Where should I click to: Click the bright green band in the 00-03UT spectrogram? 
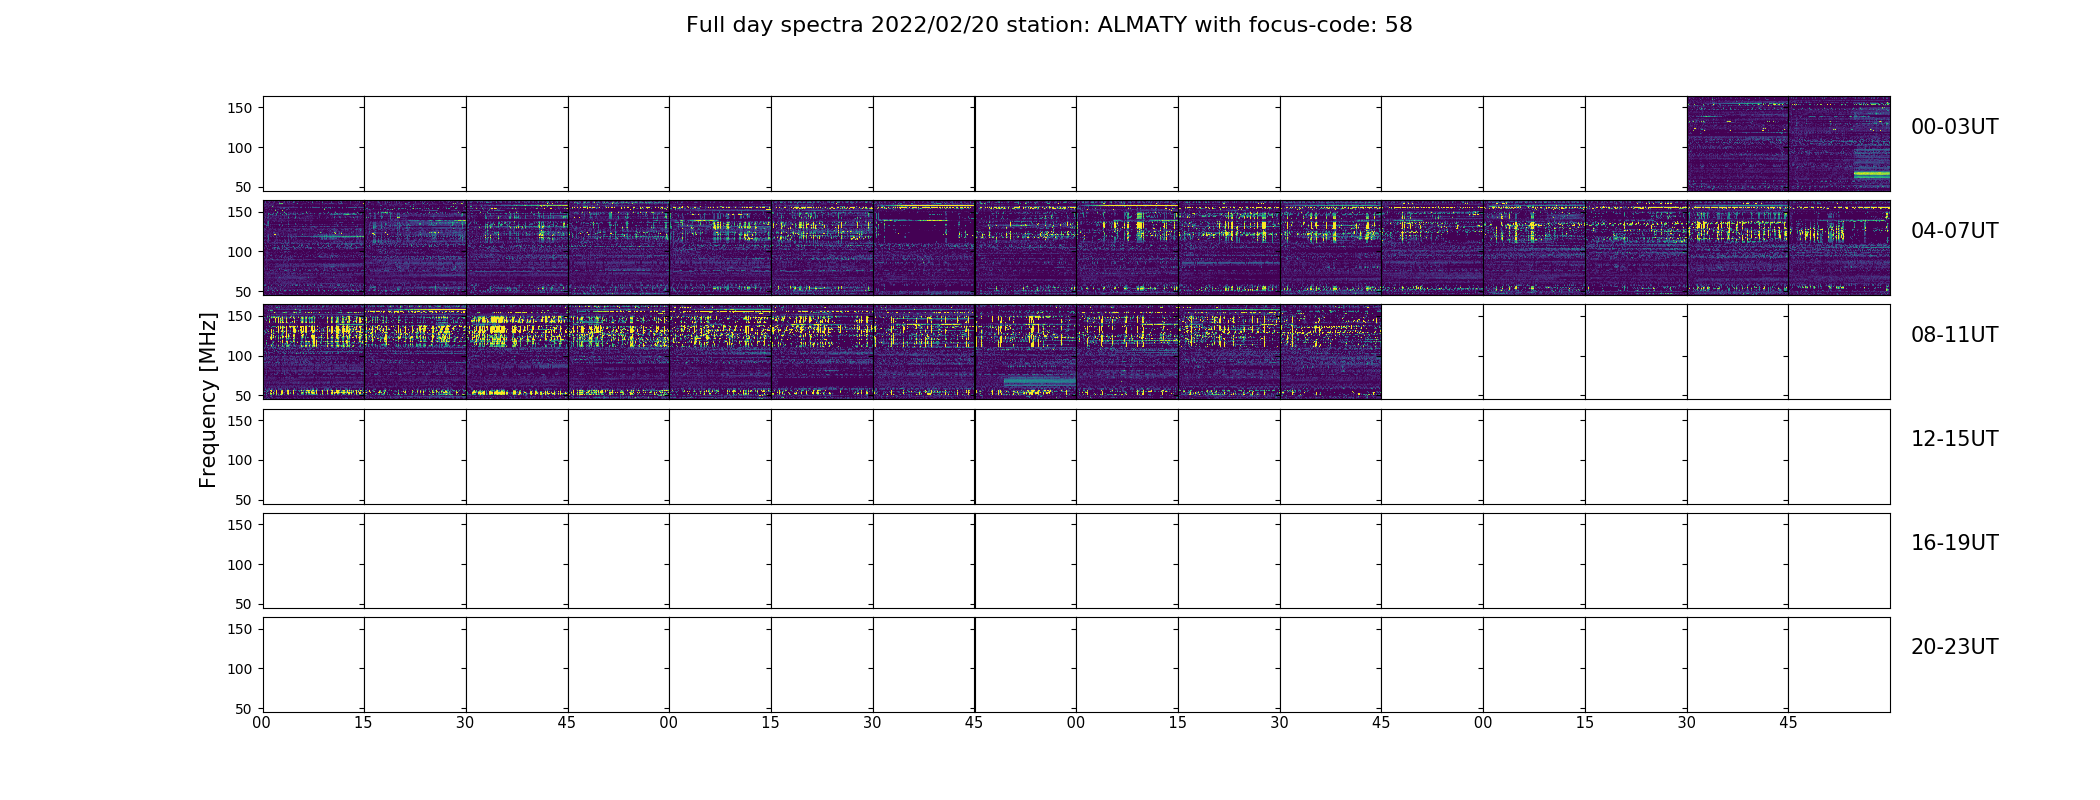(x=1872, y=174)
